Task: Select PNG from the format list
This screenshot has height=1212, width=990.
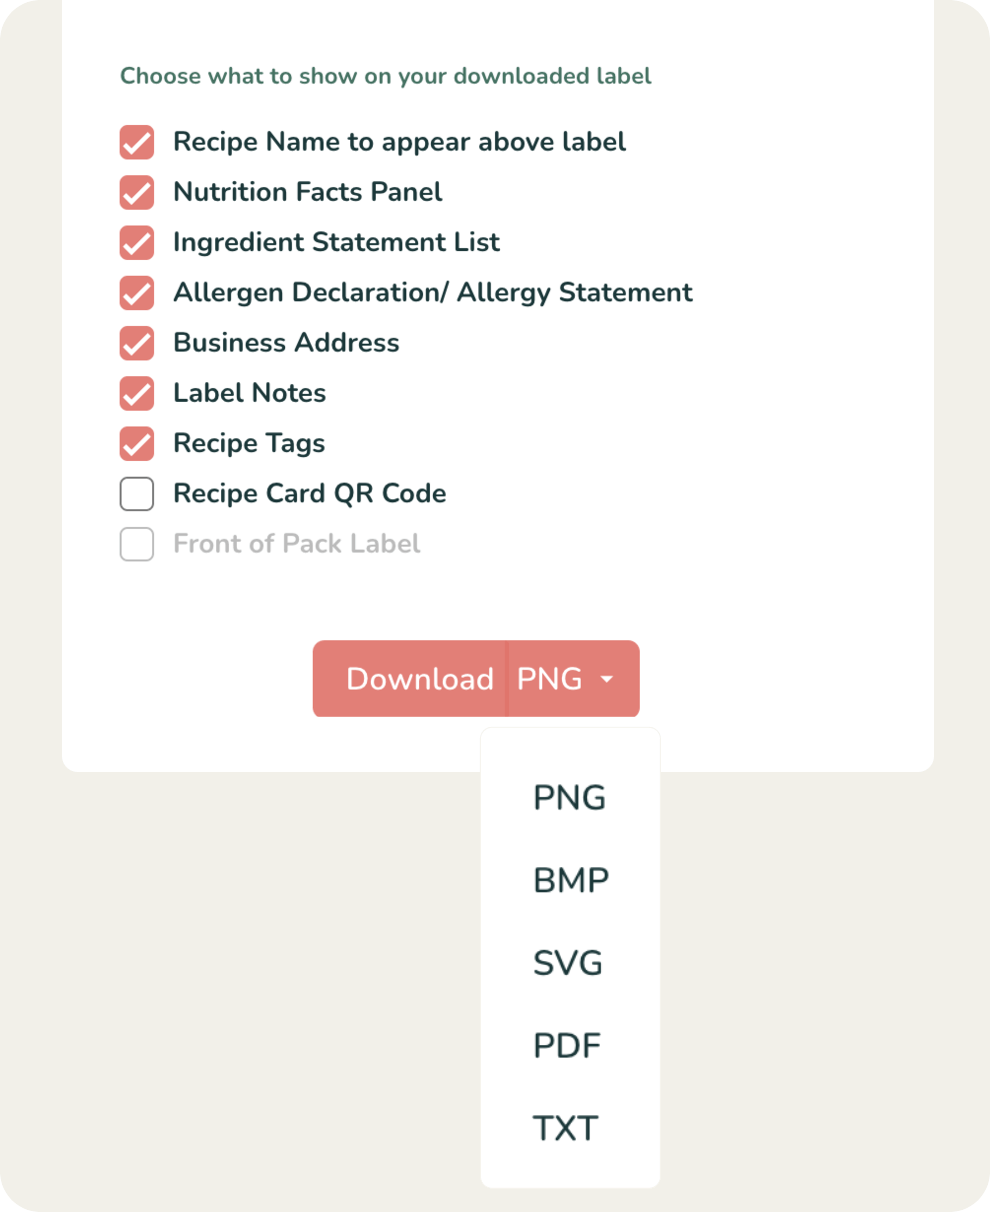Action: coord(569,798)
